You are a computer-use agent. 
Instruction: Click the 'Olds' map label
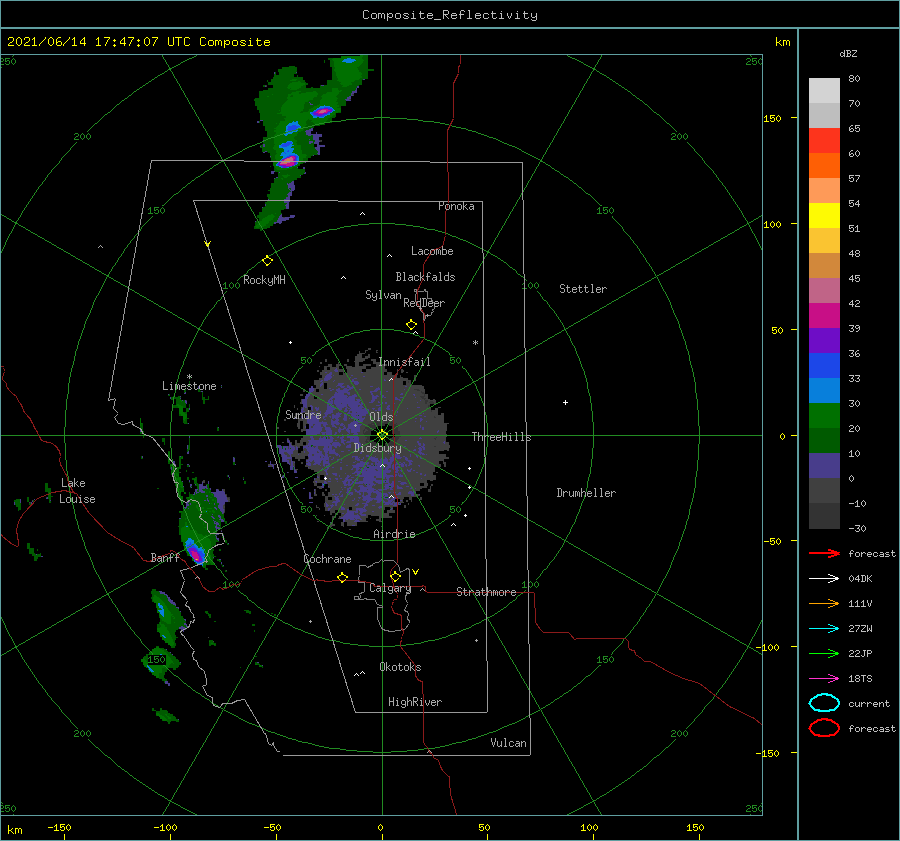point(381,417)
